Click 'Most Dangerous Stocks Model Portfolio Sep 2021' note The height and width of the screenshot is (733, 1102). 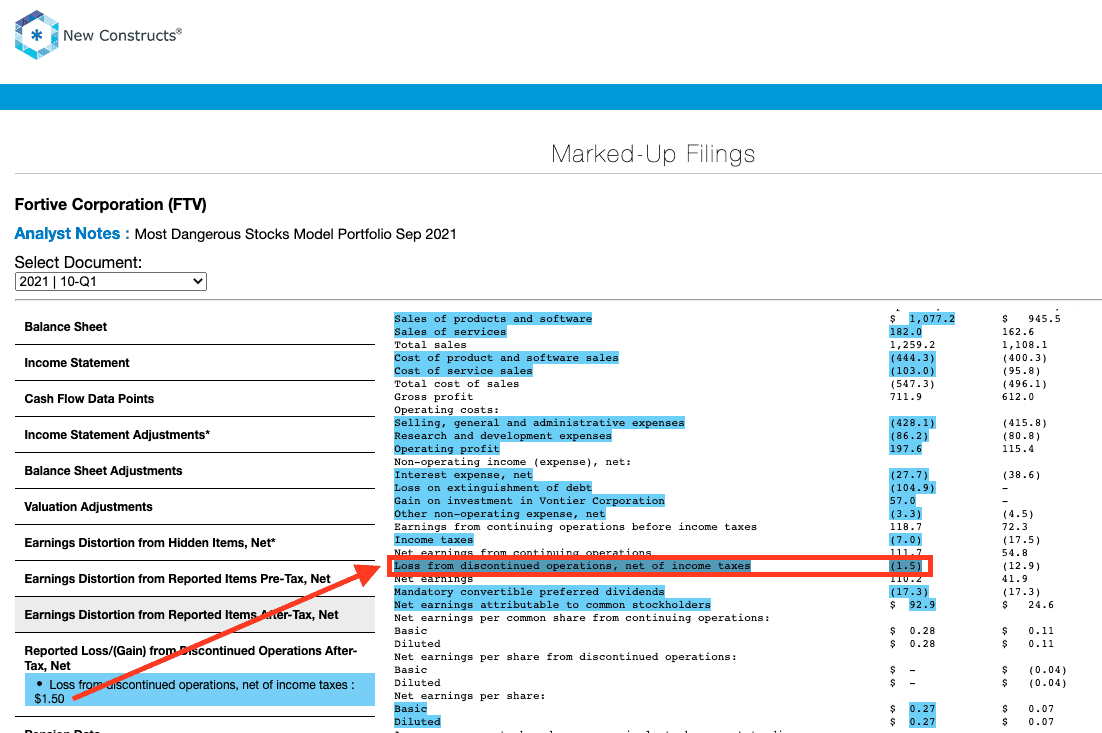(295, 234)
